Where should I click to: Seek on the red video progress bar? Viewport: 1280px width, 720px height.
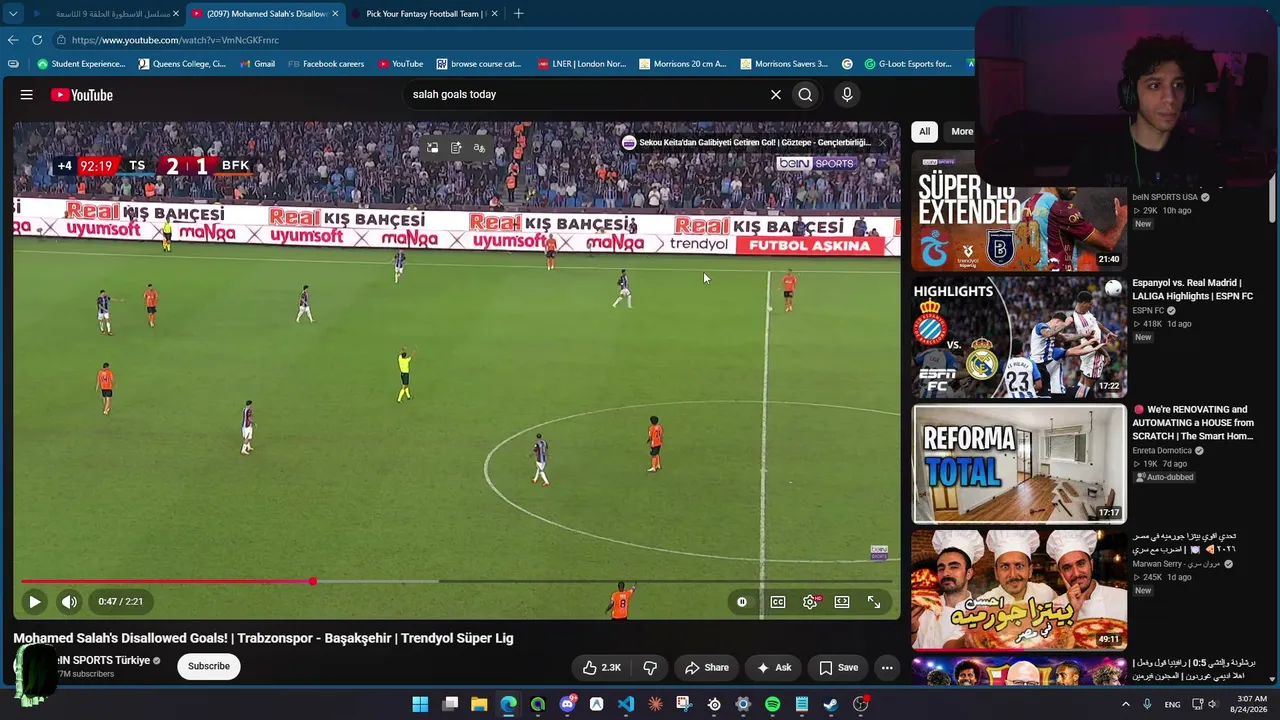point(457,581)
